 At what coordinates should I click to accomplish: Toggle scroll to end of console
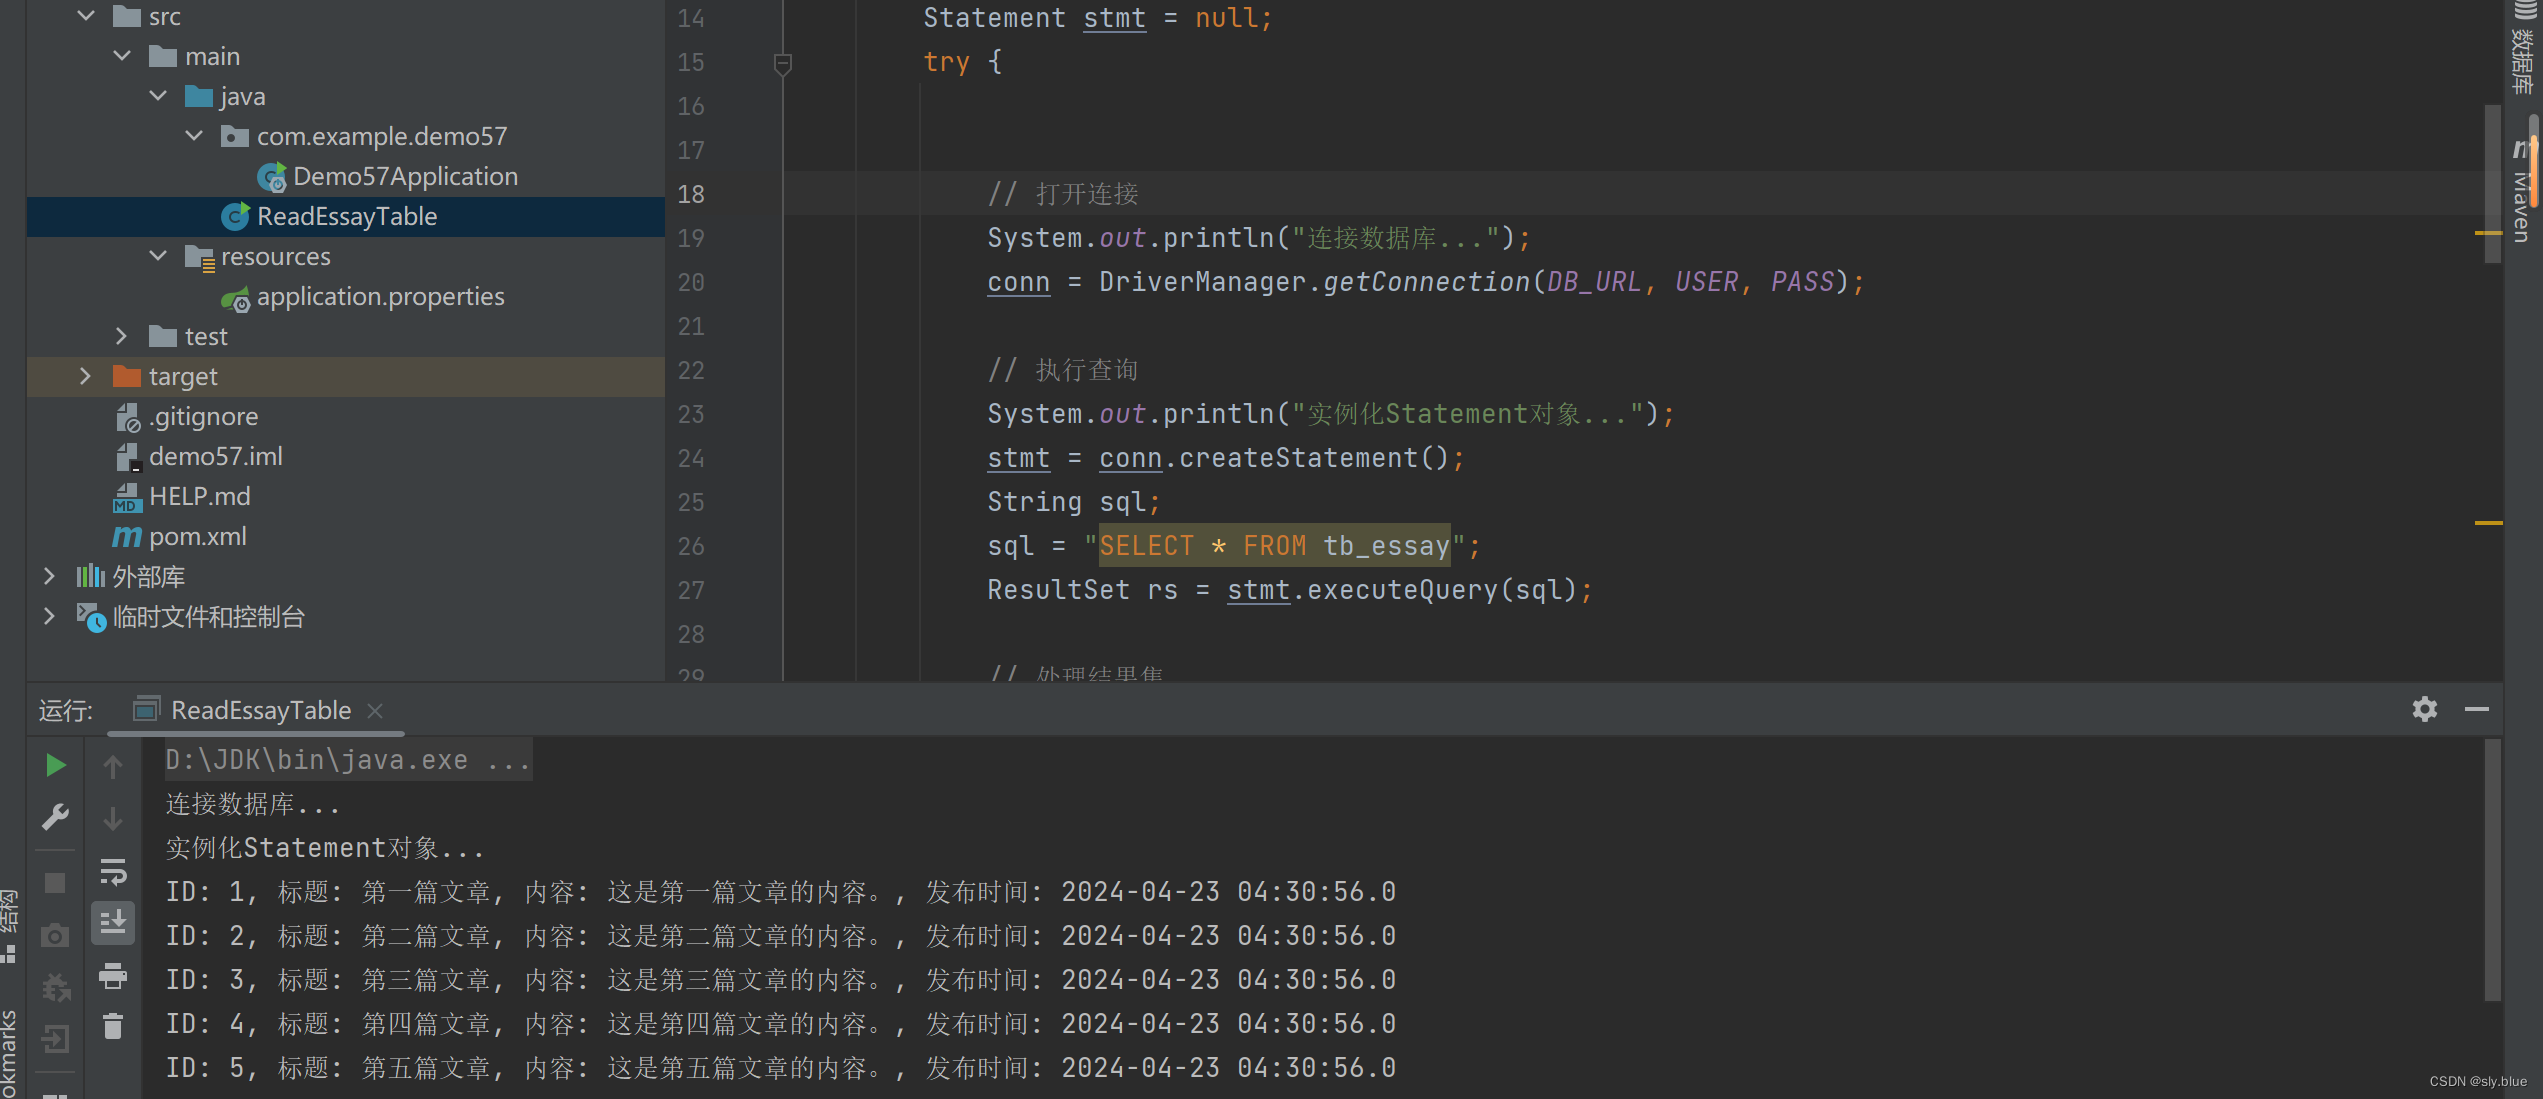coord(113,922)
